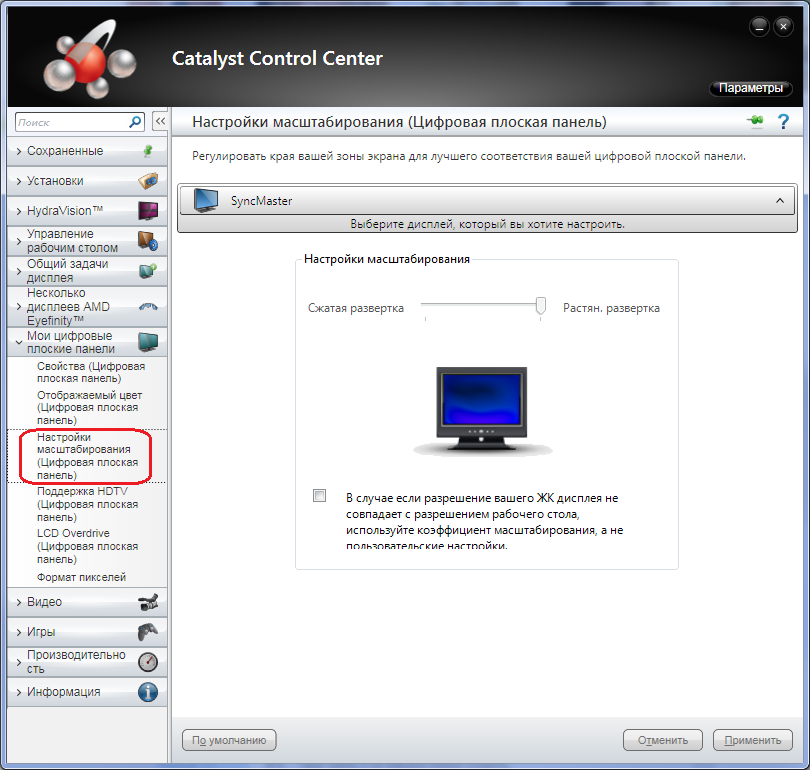Expand the Информация section
Screen dimensions: 810x770
pos(19,692)
